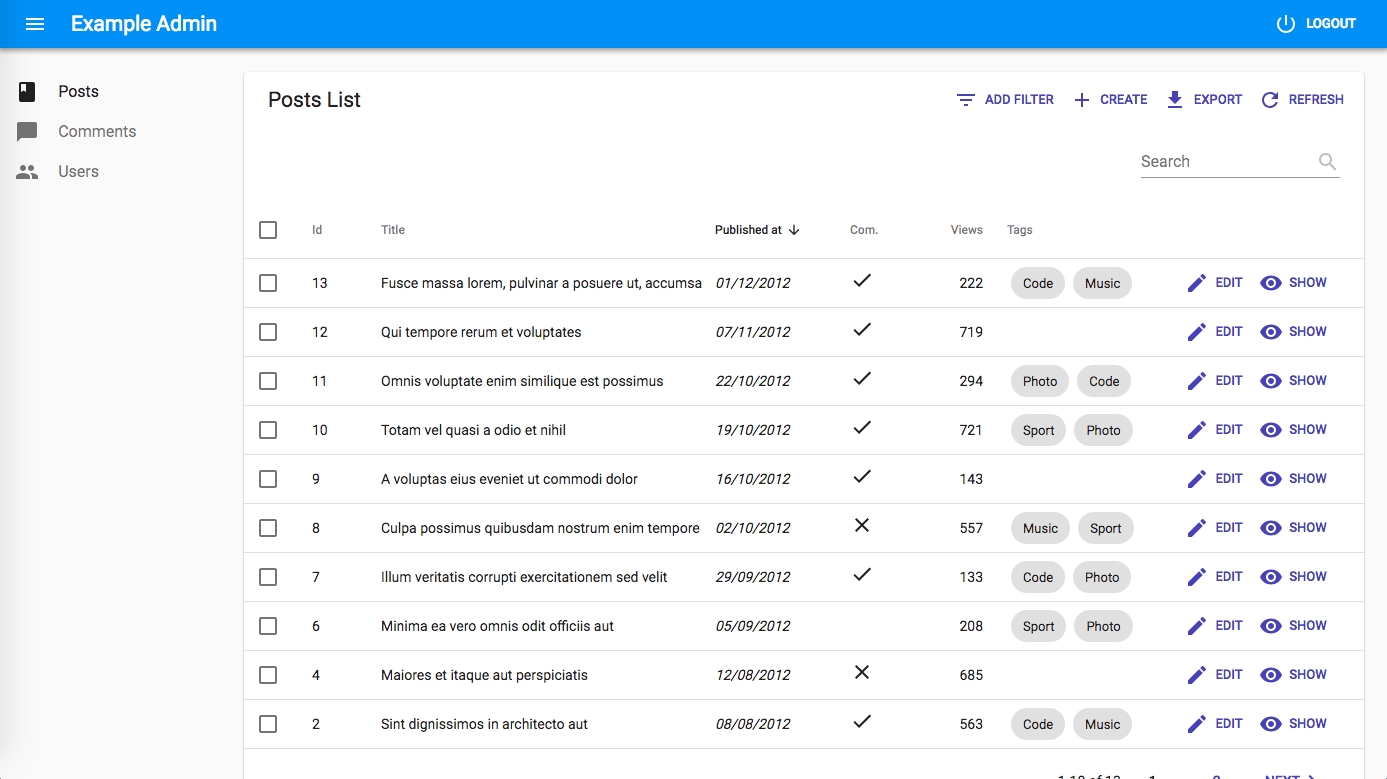Open the hamburger menu in header
The height and width of the screenshot is (779, 1387).
pyautogui.click(x=35, y=24)
